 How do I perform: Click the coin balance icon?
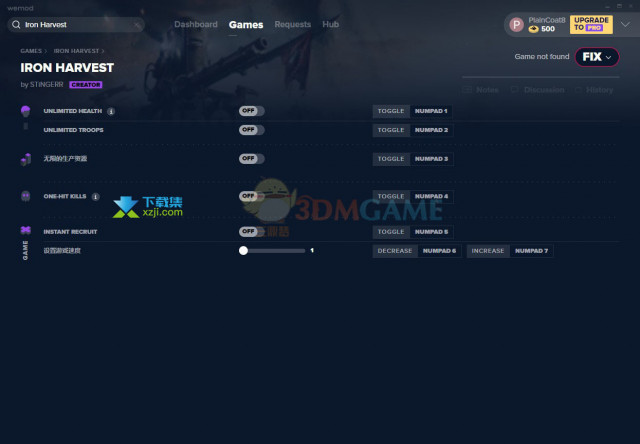pos(533,29)
